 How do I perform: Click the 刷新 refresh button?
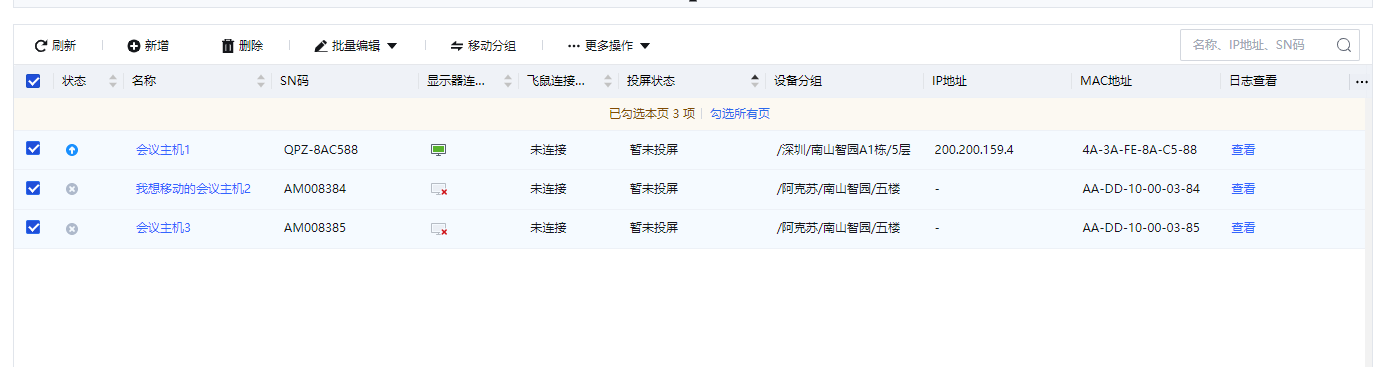click(55, 46)
